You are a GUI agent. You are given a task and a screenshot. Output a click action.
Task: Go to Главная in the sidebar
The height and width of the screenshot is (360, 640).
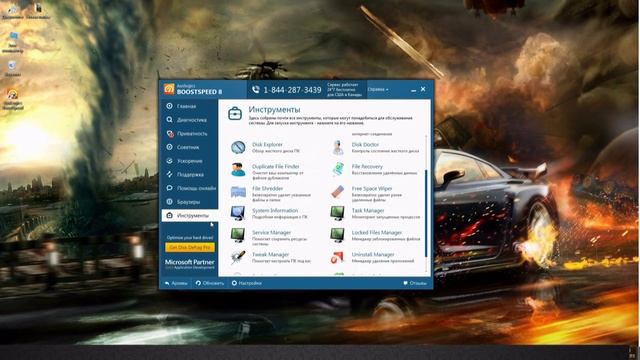(190, 106)
